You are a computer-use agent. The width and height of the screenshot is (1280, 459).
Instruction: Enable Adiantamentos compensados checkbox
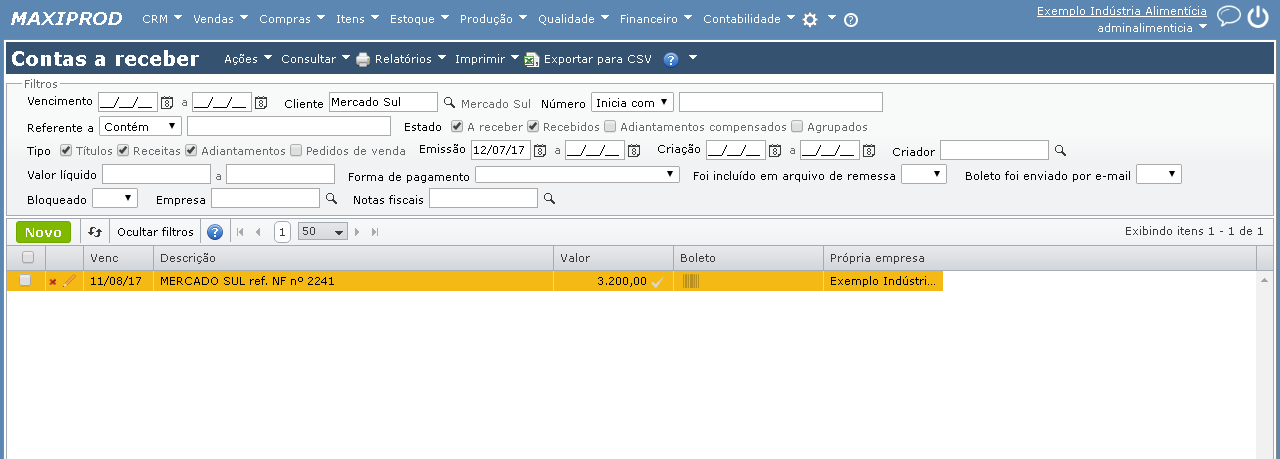tap(611, 127)
